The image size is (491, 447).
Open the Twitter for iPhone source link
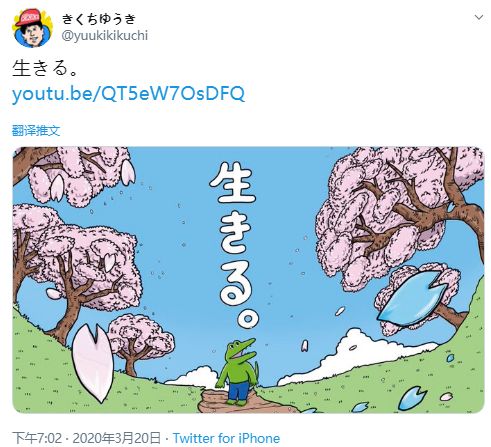click(x=226, y=438)
